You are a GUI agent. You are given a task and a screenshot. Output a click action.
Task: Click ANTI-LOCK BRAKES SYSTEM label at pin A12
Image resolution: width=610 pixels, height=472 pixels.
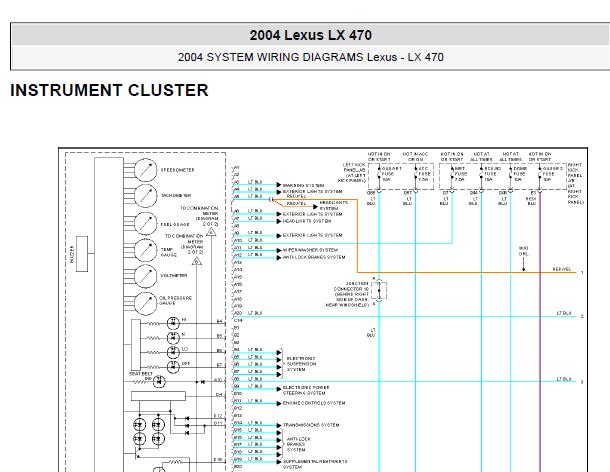[x=314, y=257]
